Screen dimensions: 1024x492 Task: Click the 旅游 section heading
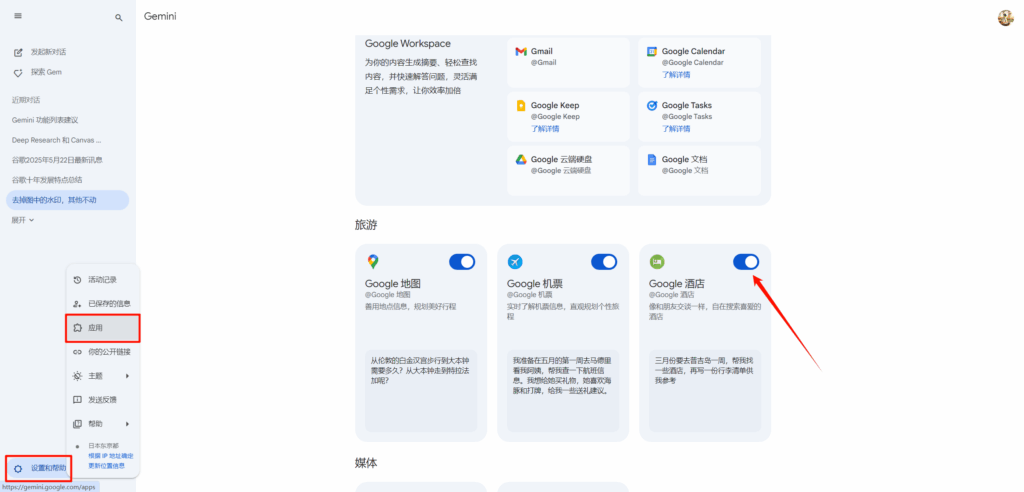click(x=366, y=225)
